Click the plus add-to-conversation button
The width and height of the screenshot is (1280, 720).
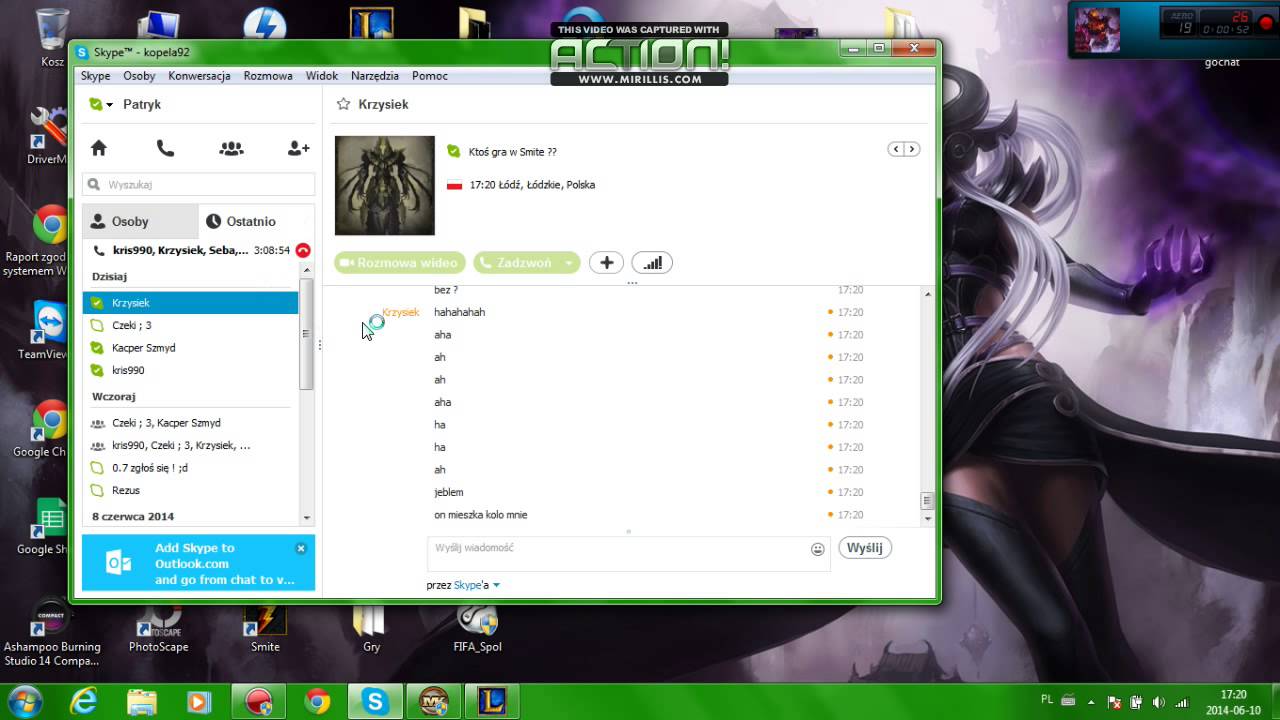[606, 263]
